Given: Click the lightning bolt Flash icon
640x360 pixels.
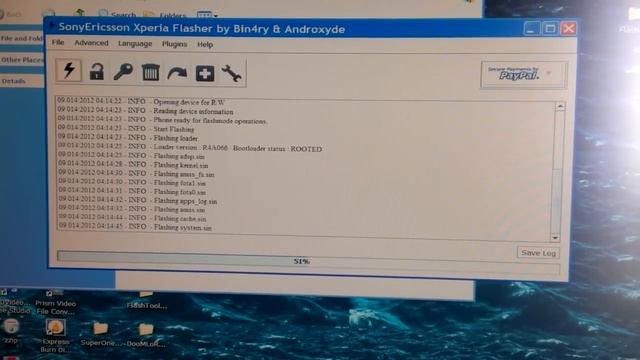Looking at the screenshot, I should point(69,71).
